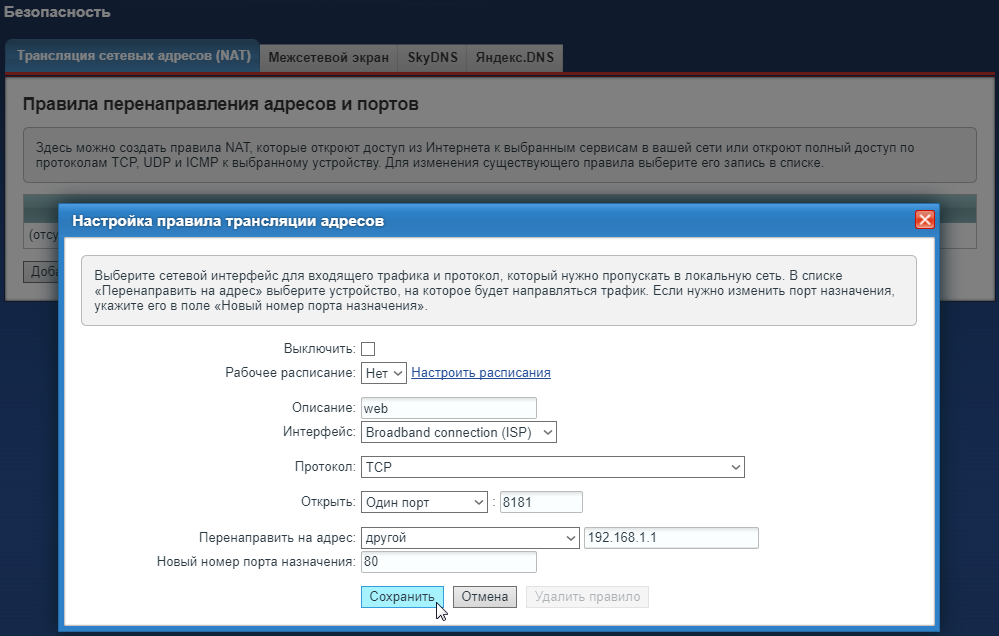Open the SkyDNS tab
The width and height of the screenshot is (999, 636).
point(431,57)
